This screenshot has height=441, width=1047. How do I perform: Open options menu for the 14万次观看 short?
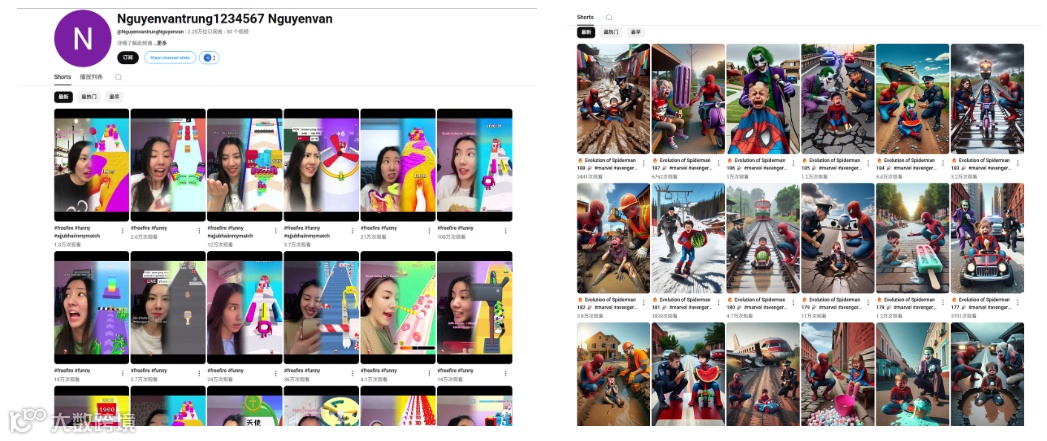[506, 373]
